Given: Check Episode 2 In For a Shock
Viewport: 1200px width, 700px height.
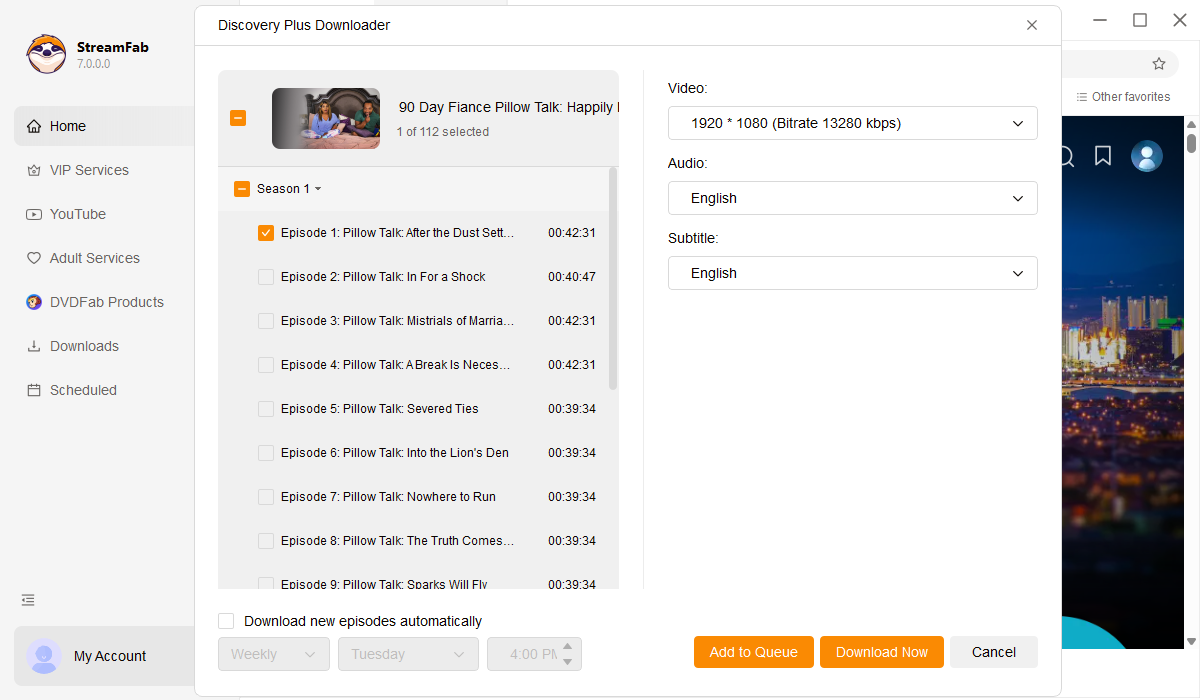Looking at the screenshot, I should click(x=266, y=277).
